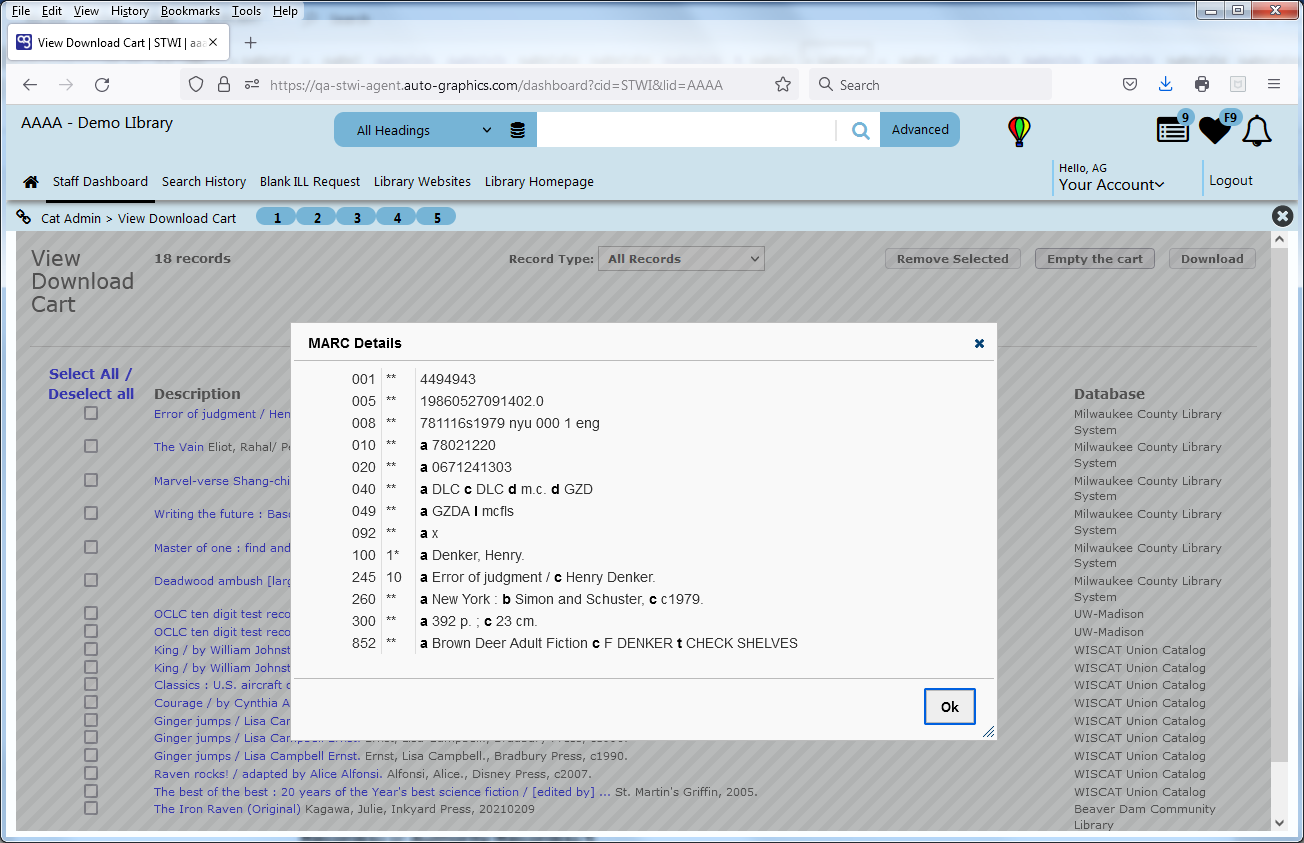The height and width of the screenshot is (843, 1304).
Task: Open the History menu
Action: point(130,11)
